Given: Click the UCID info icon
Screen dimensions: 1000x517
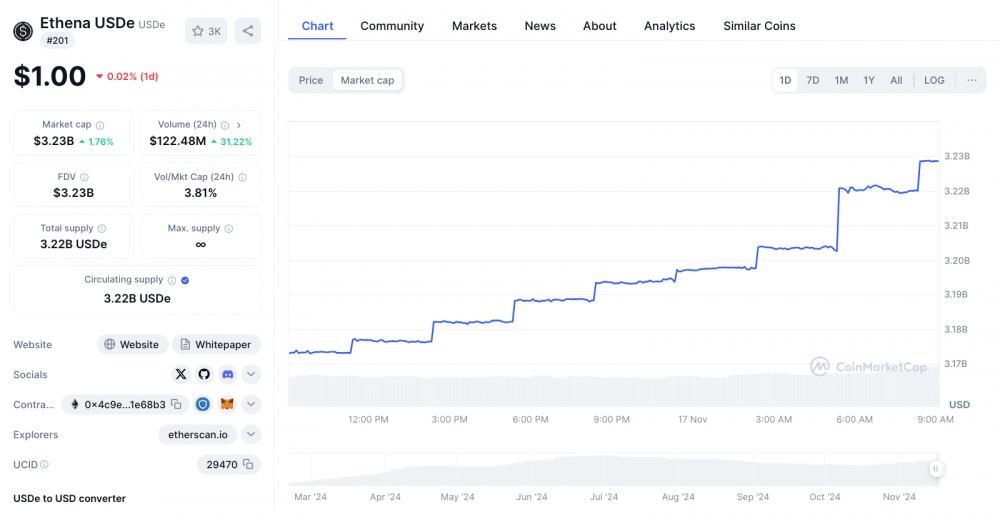Looking at the screenshot, I should coord(45,465).
